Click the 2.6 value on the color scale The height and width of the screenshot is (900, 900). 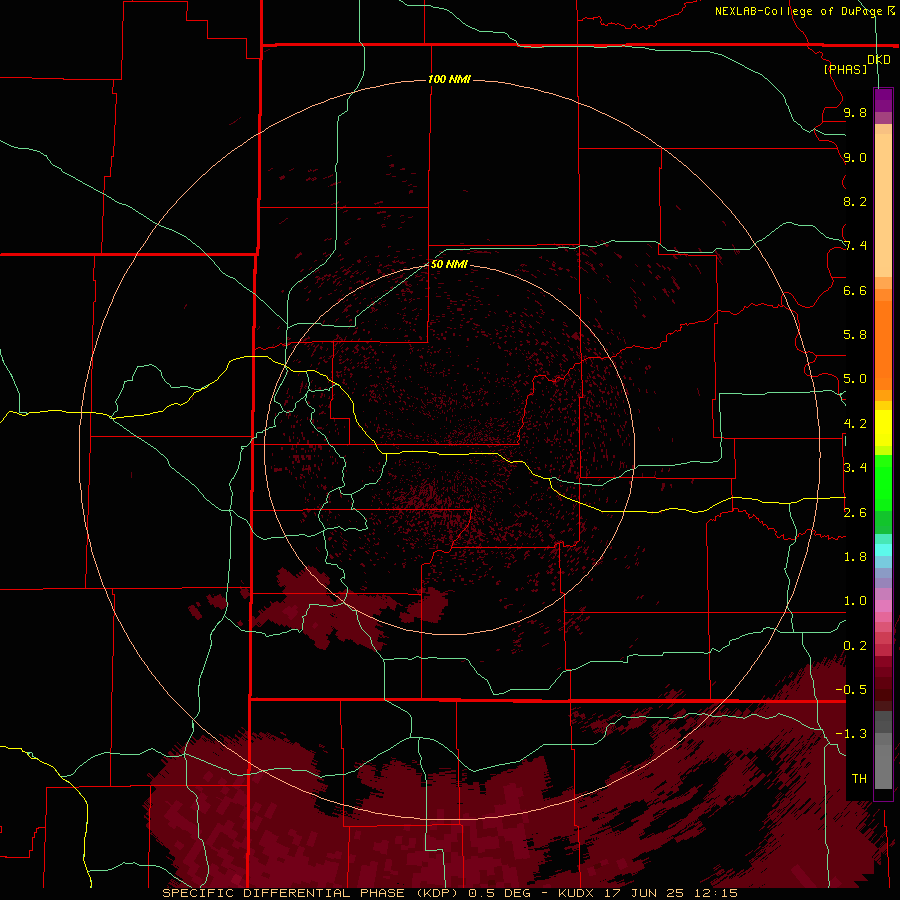(855, 513)
